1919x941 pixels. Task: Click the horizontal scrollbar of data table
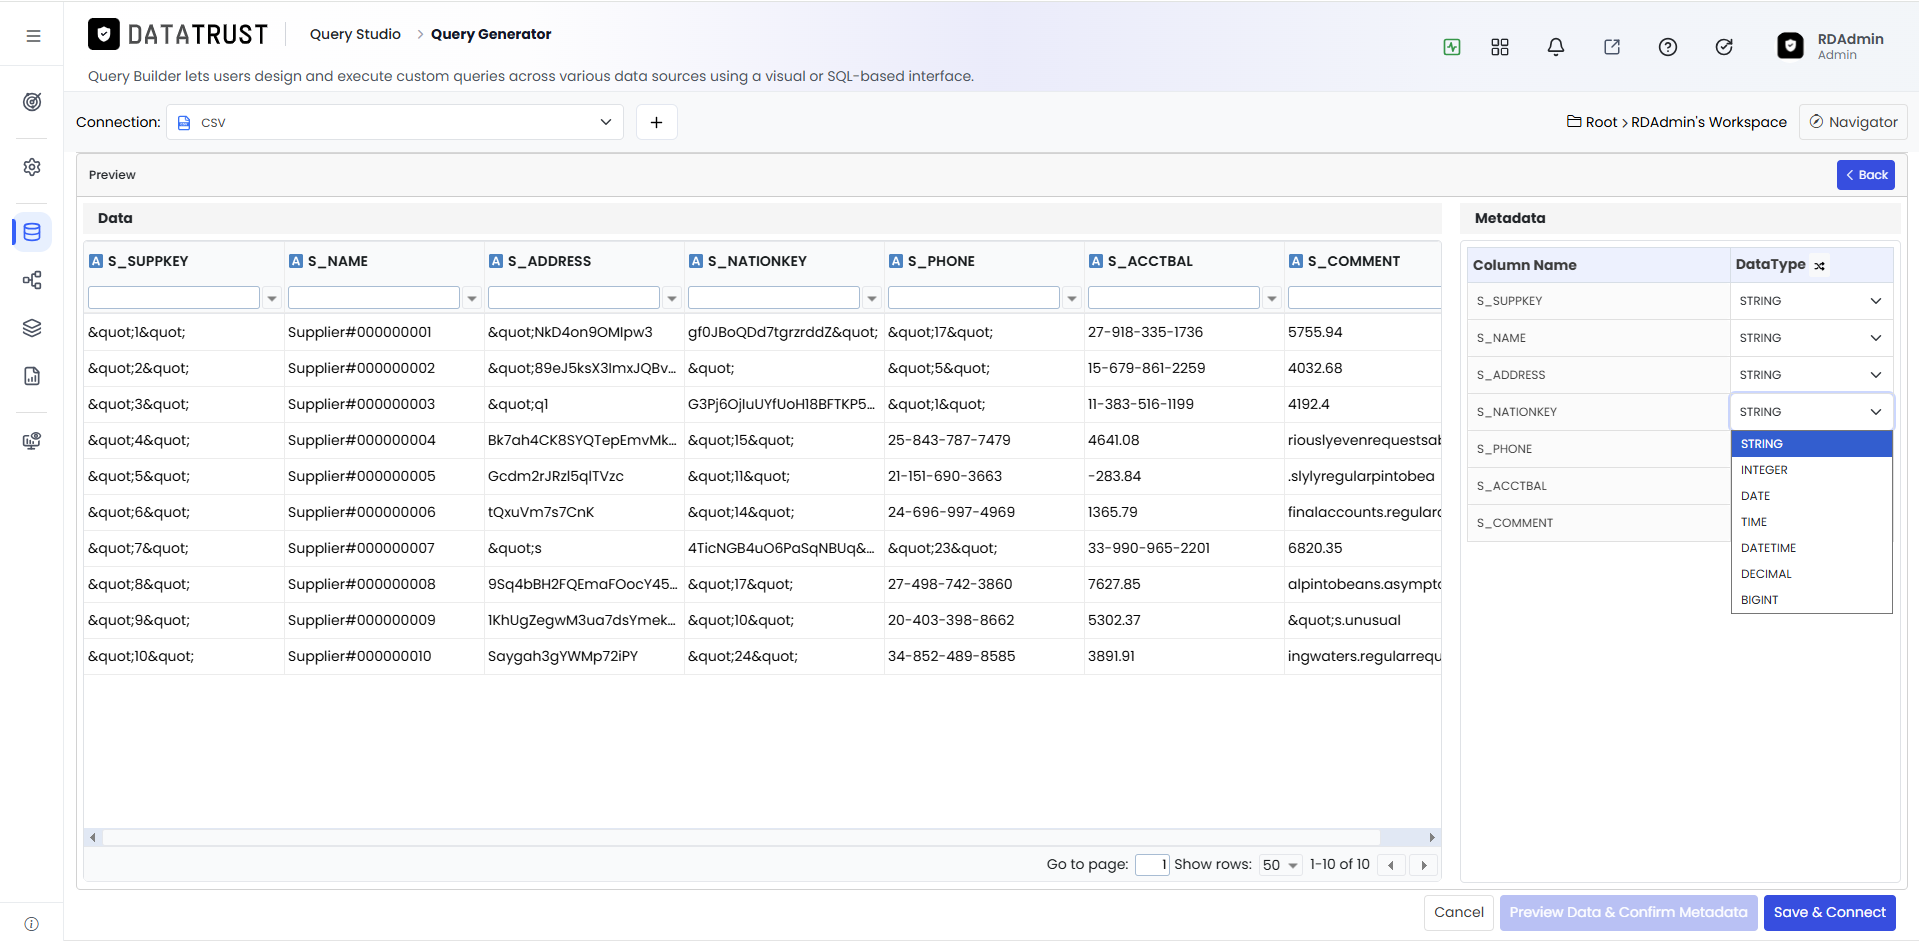[741, 838]
